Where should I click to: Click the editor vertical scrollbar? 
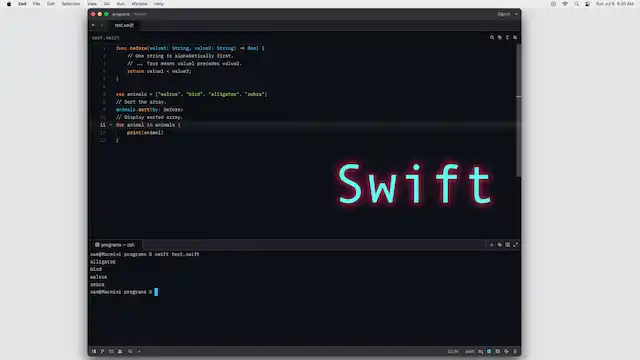click(x=518, y=110)
